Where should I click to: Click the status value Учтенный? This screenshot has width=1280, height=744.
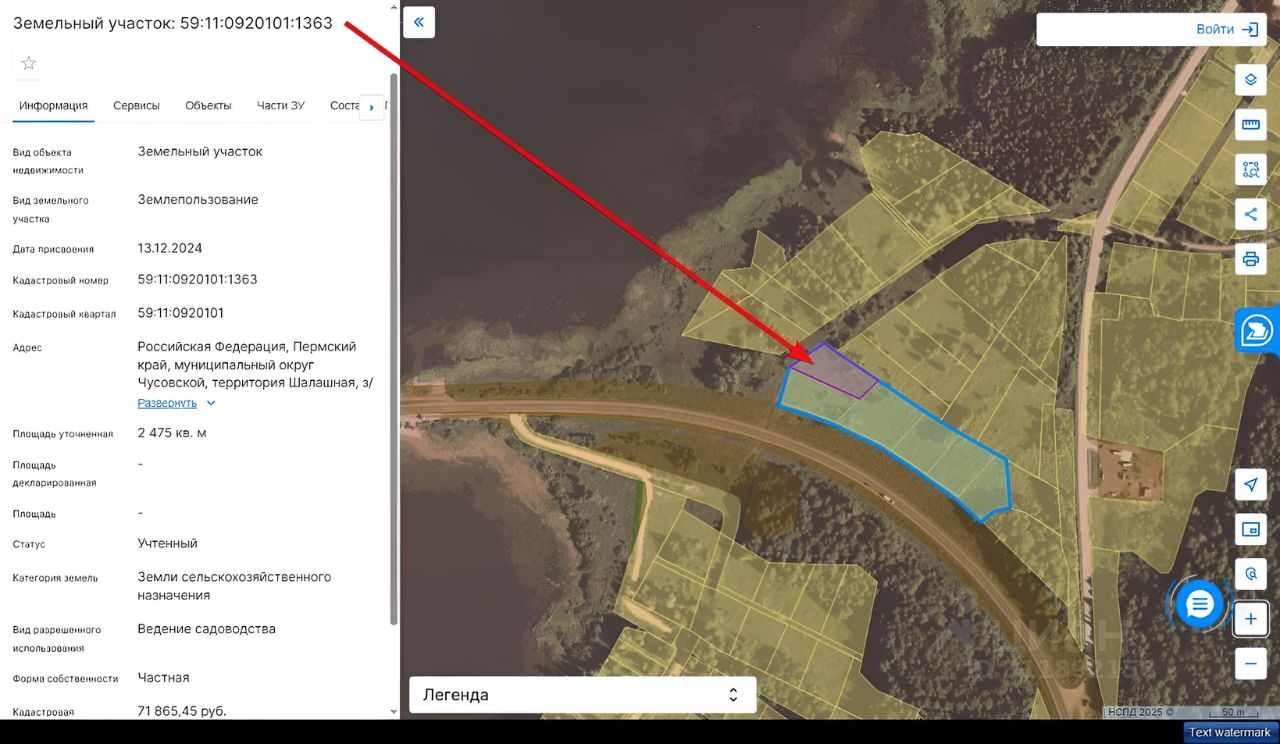(x=168, y=544)
